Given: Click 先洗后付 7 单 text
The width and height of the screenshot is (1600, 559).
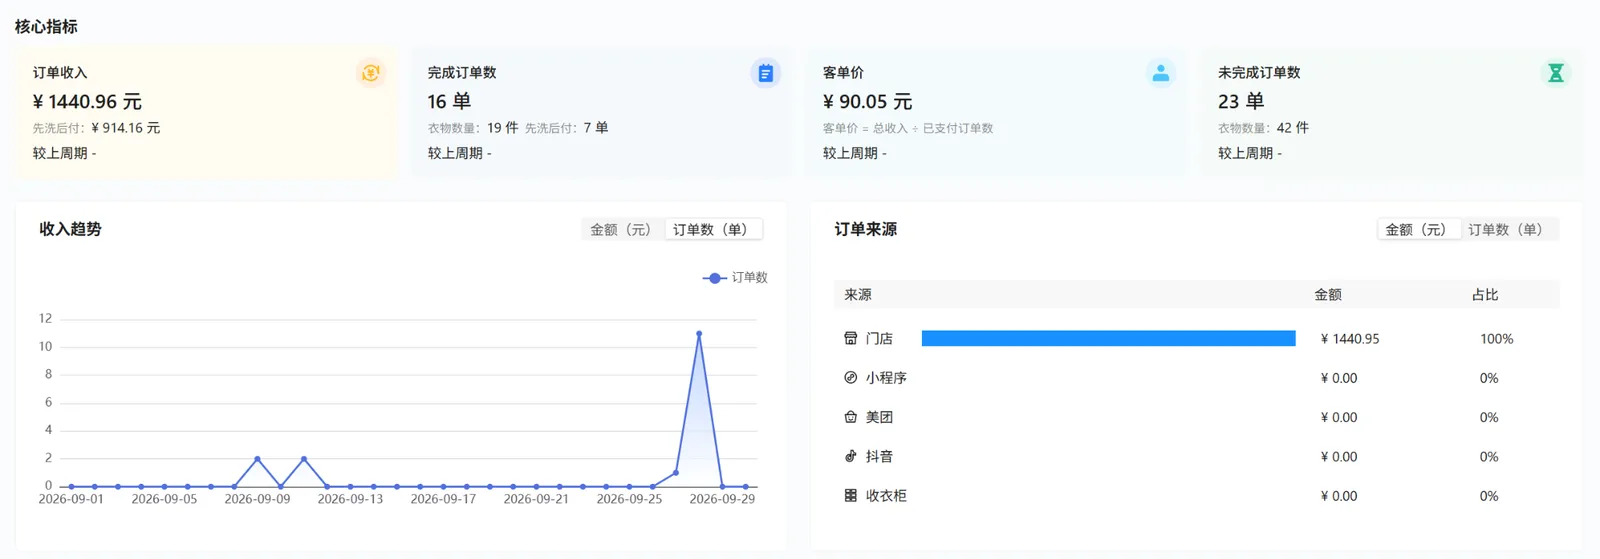Looking at the screenshot, I should point(566,128).
